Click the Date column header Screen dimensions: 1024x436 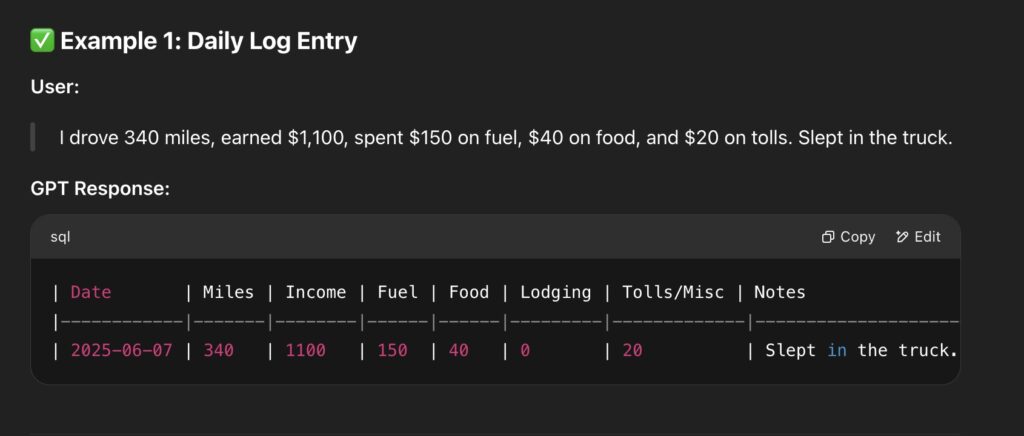coord(91,292)
